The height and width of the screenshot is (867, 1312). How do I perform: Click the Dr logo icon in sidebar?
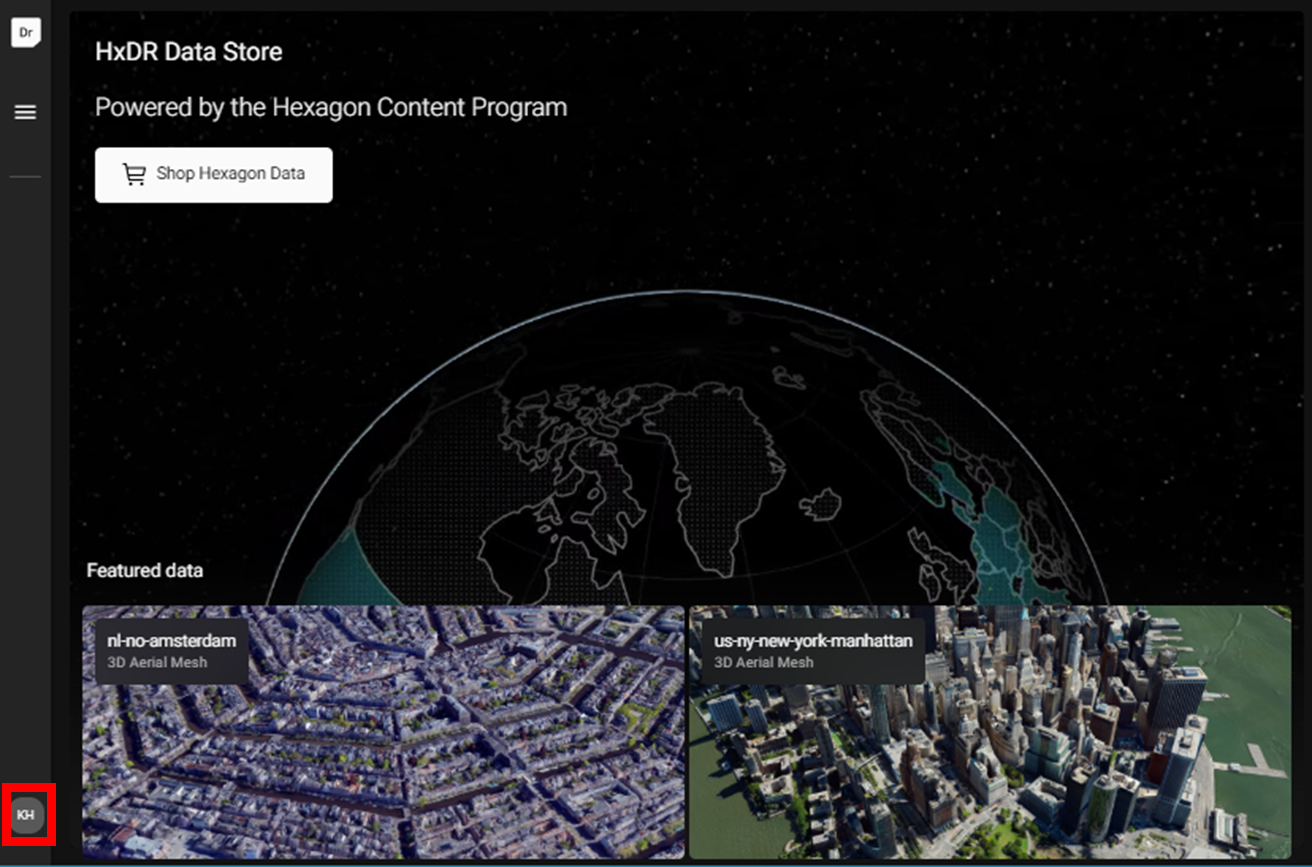coord(25,32)
